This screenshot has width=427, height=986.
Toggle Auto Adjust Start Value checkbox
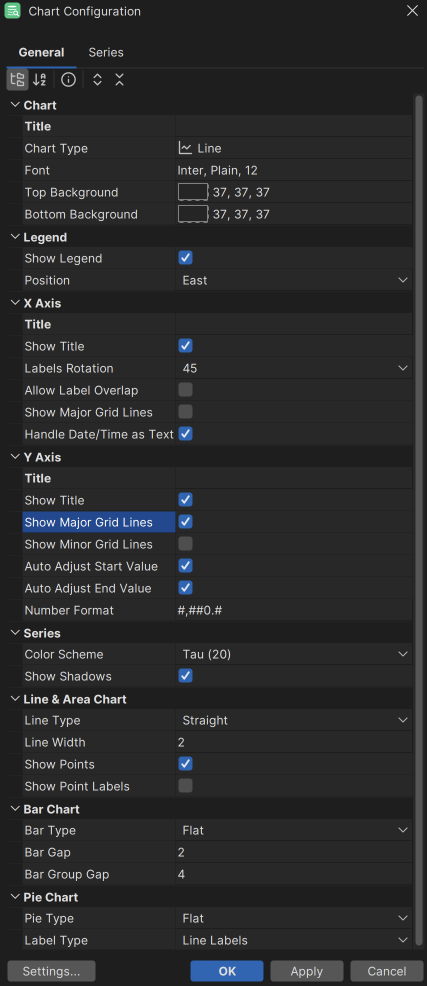coord(186,566)
